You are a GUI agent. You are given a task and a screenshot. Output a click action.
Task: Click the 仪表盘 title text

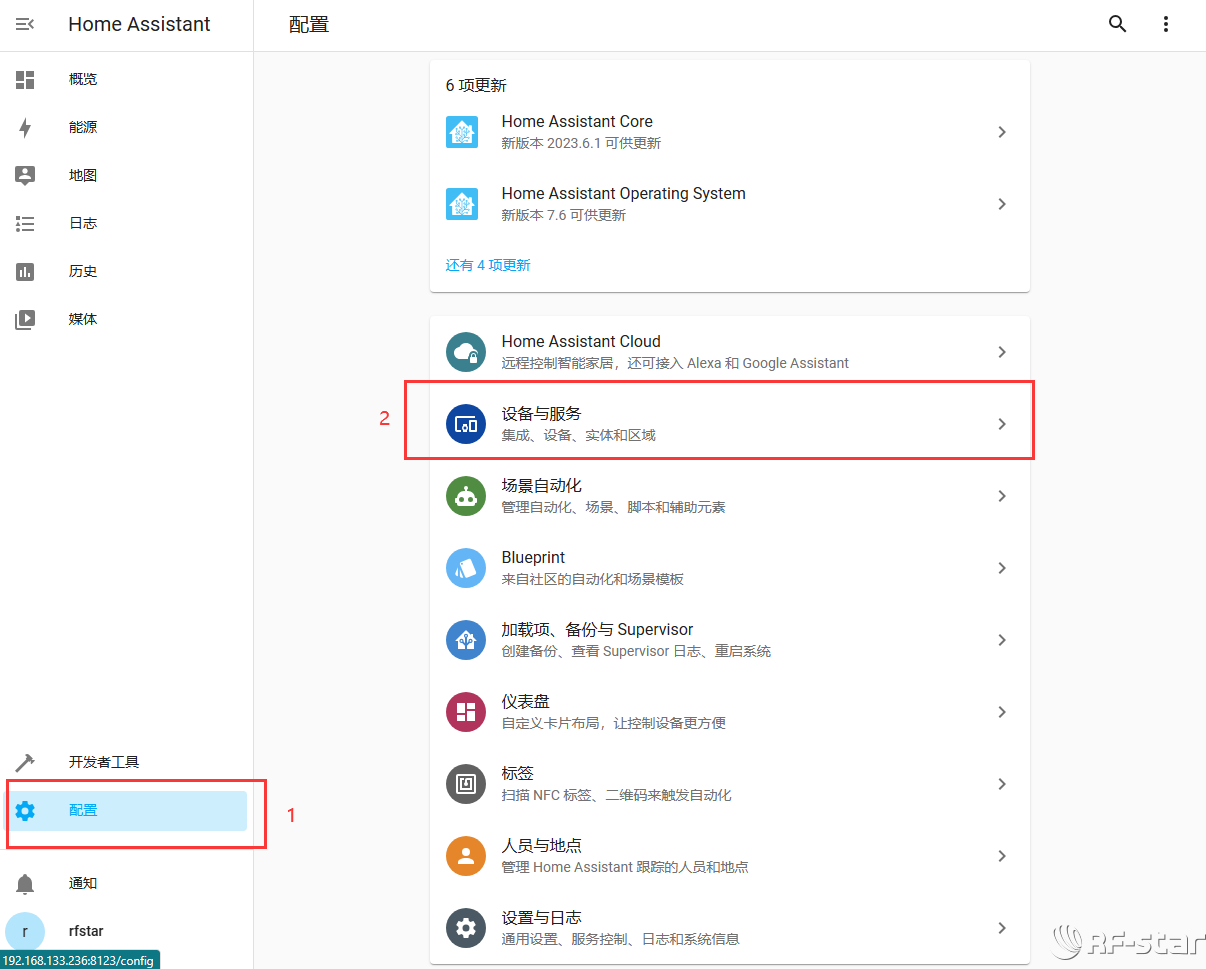coord(525,702)
